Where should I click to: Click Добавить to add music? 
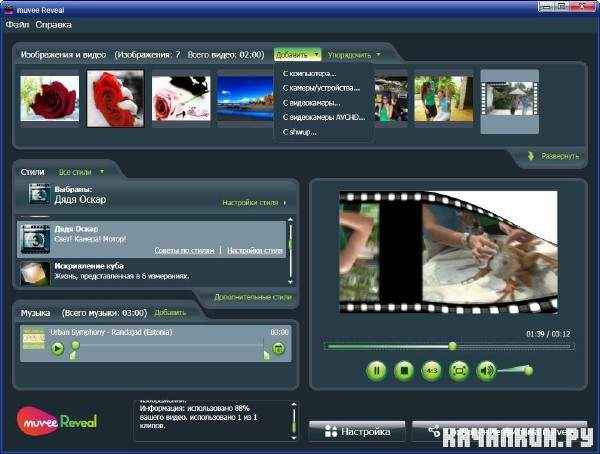click(170, 313)
